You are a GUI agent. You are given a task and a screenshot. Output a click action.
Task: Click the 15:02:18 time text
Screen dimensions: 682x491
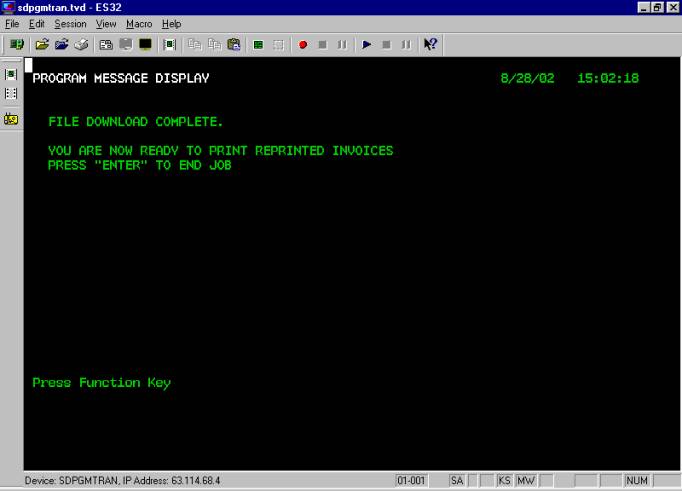608,78
